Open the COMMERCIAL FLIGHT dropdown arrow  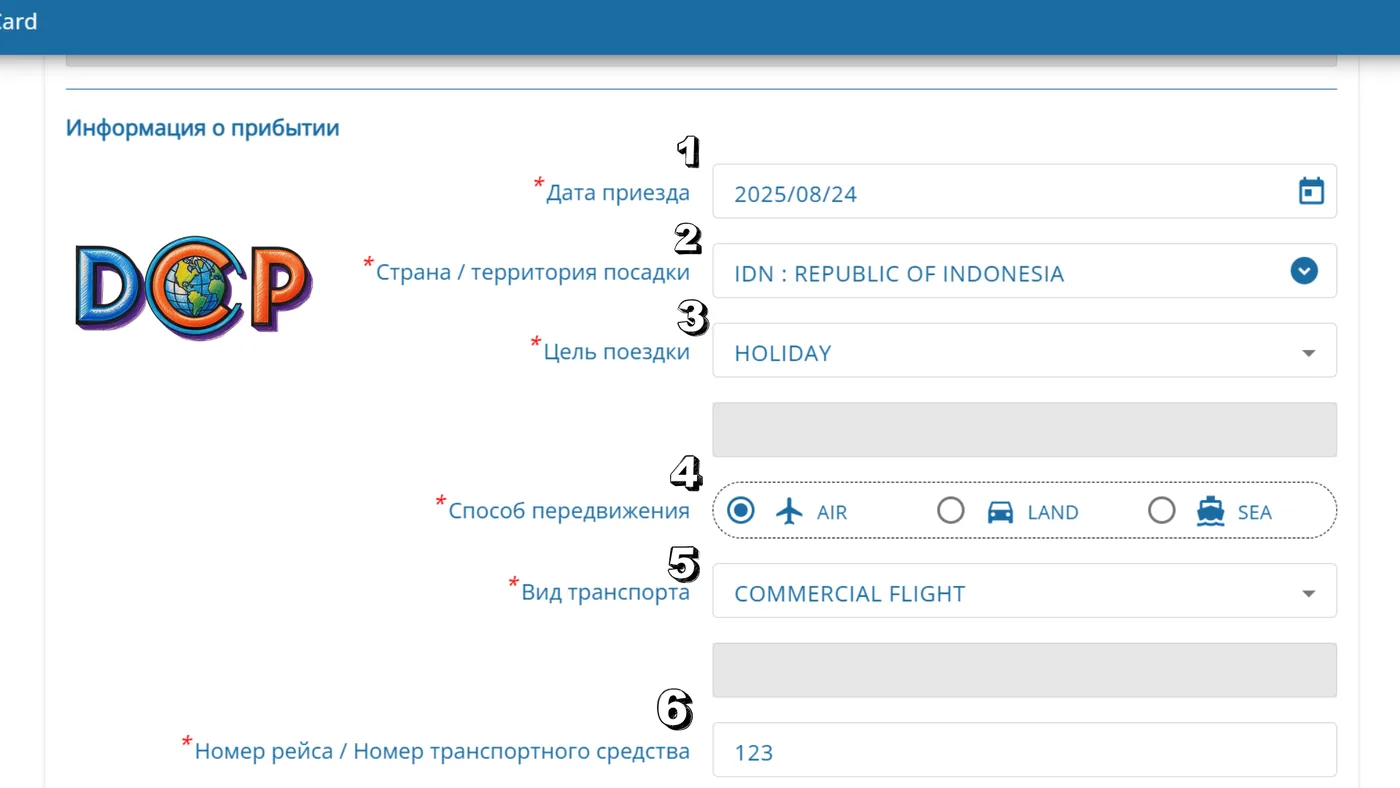point(1309,594)
